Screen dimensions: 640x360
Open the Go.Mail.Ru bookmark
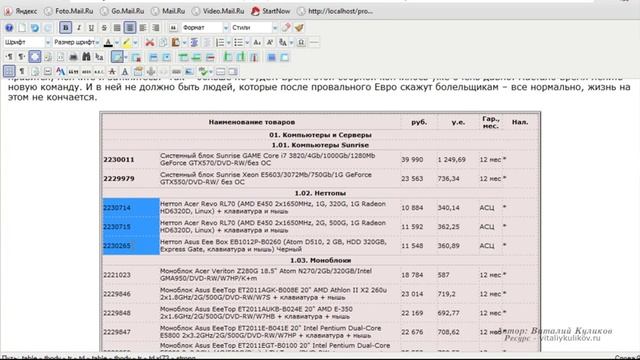coord(122,11)
